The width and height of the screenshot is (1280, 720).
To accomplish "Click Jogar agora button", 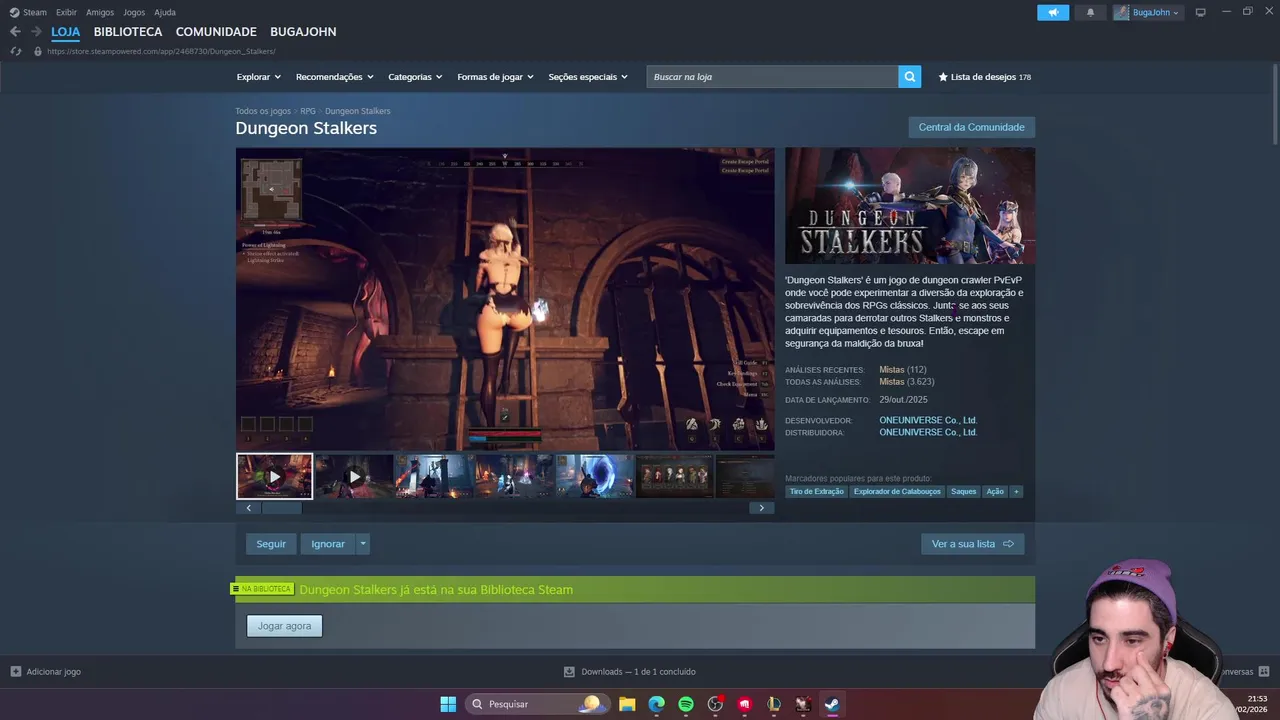I will tap(285, 626).
